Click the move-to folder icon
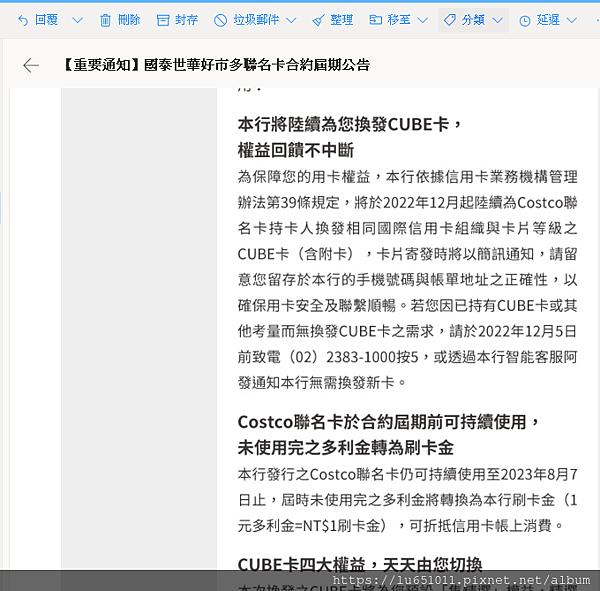 [x=375, y=20]
